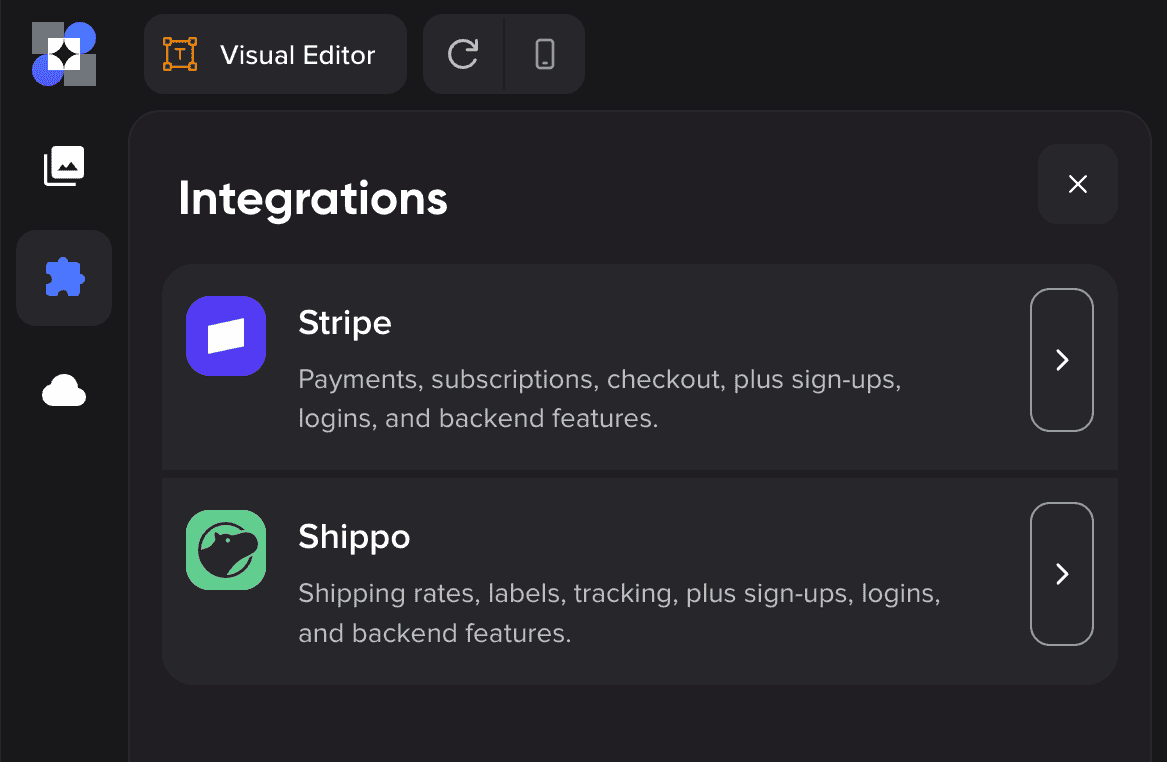Switch to mobile device preview
The width and height of the screenshot is (1167, 762).
(x=545, y=54)
